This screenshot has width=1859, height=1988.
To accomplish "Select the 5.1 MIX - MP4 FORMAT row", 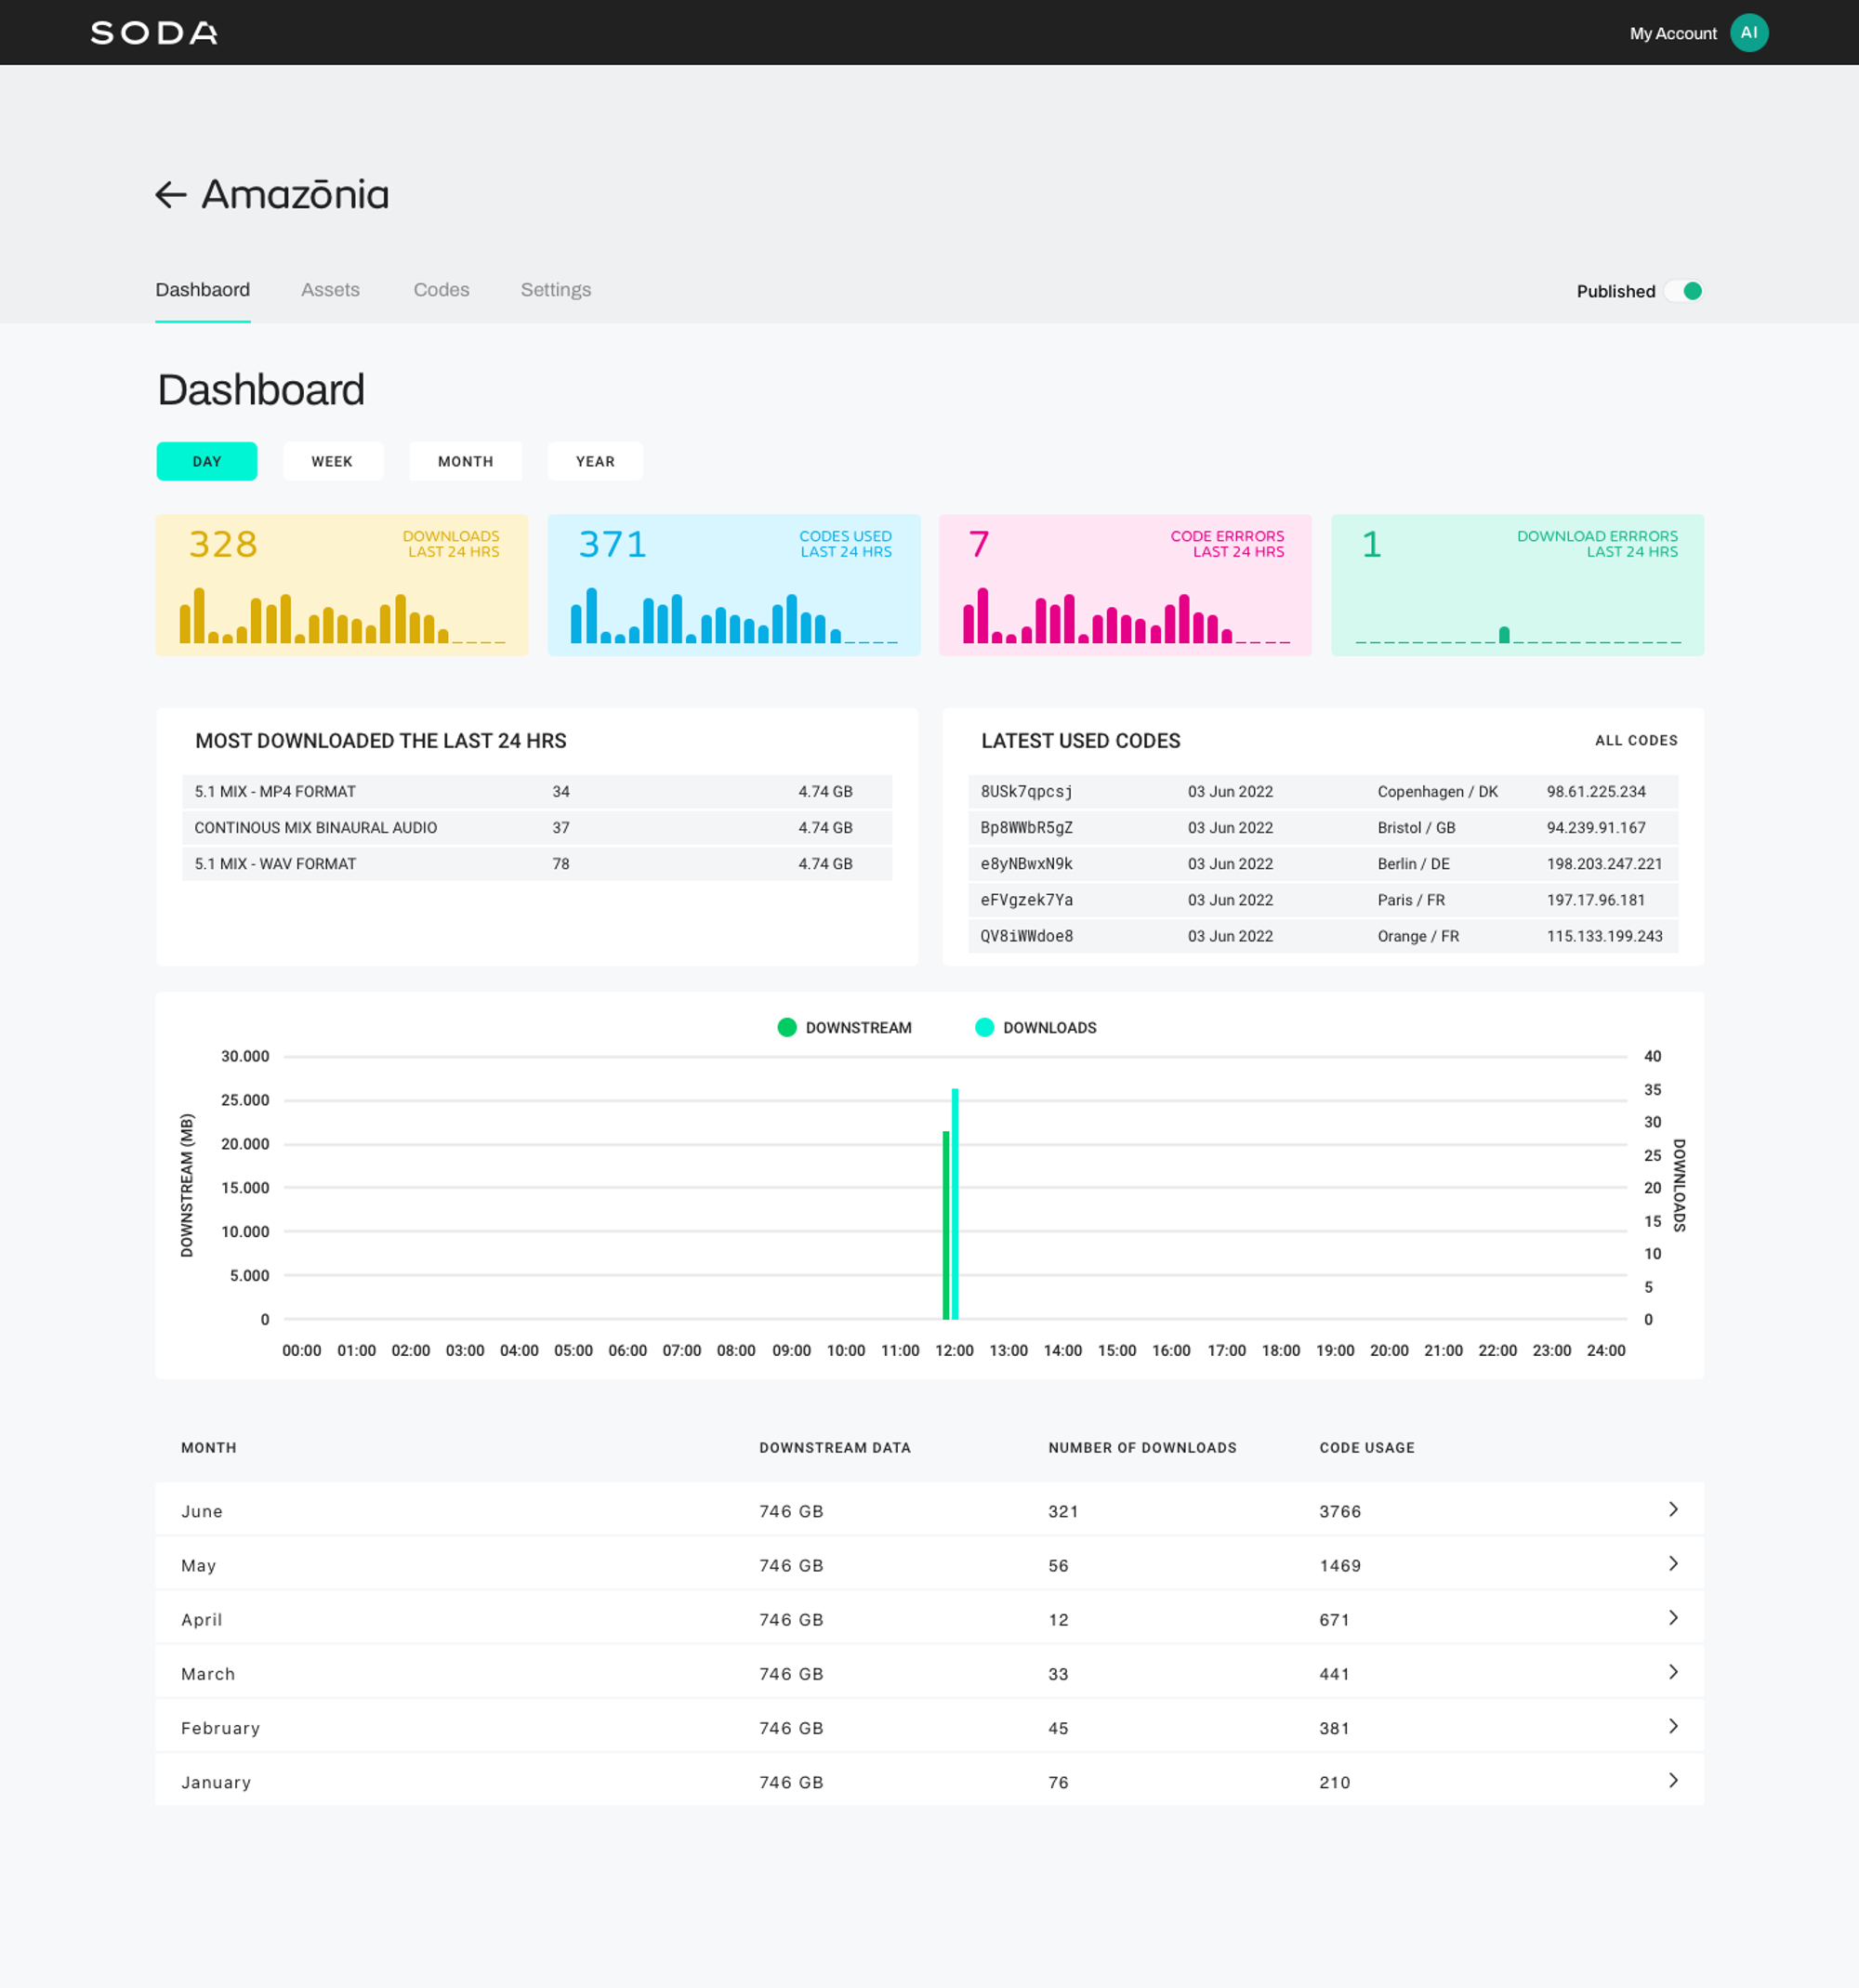I will [537, 791].
